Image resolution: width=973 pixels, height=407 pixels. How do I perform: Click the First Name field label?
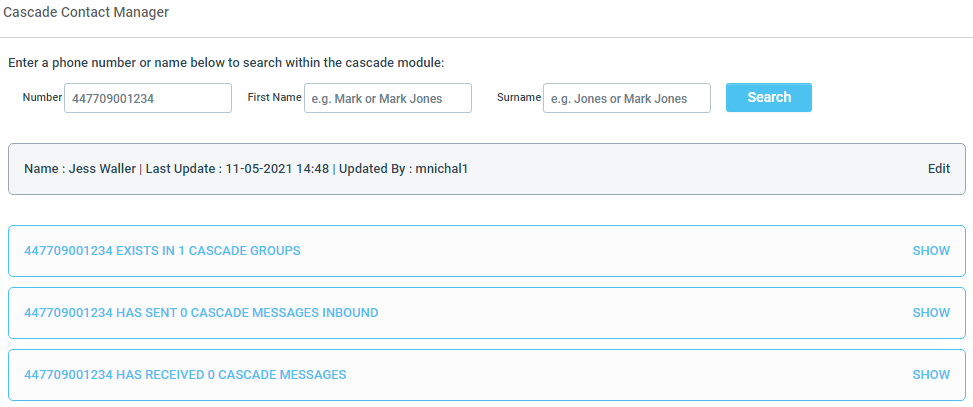pos(274,97)
